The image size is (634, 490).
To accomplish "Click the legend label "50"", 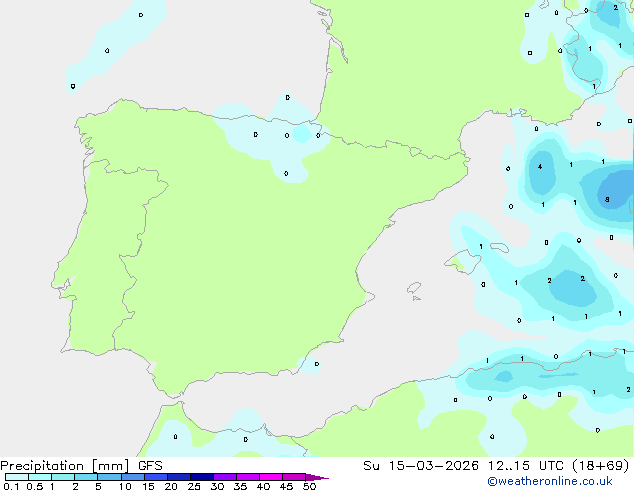I will coord(309,486).
